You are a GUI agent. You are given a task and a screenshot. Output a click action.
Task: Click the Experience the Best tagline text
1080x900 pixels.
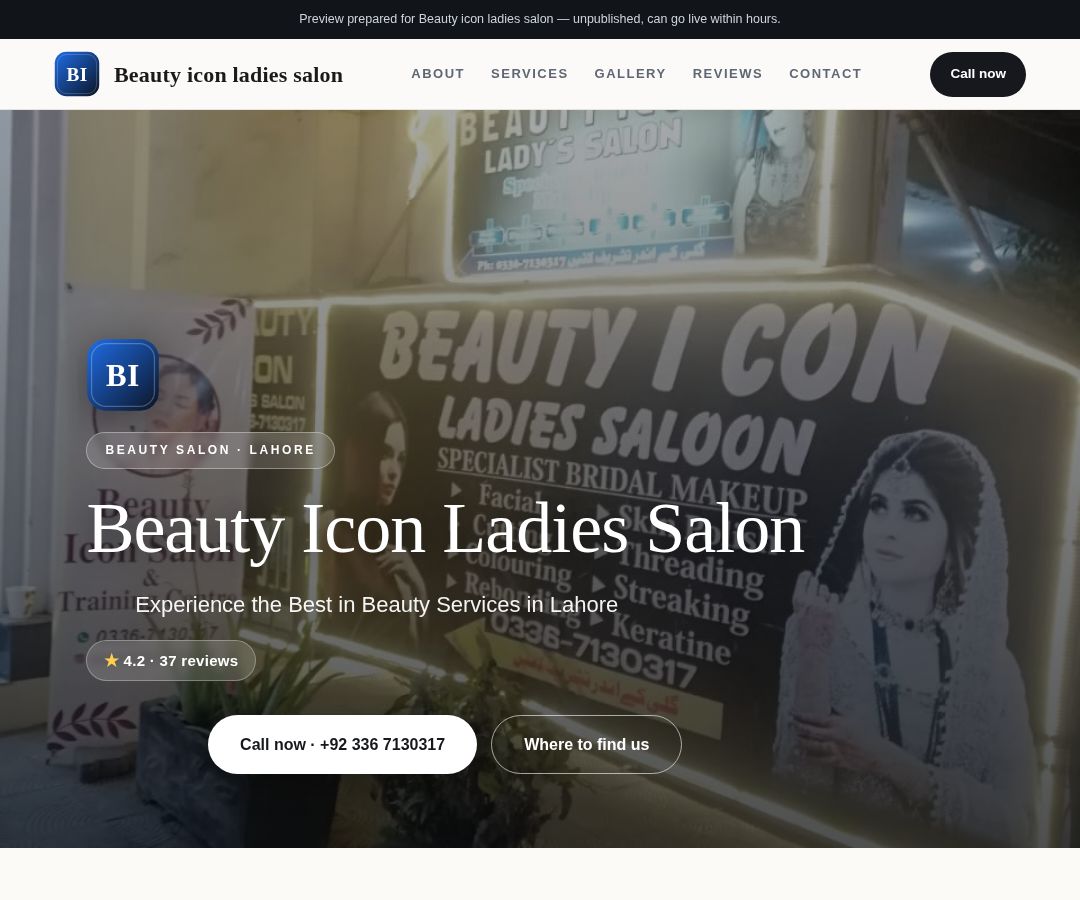pos(376,605)
